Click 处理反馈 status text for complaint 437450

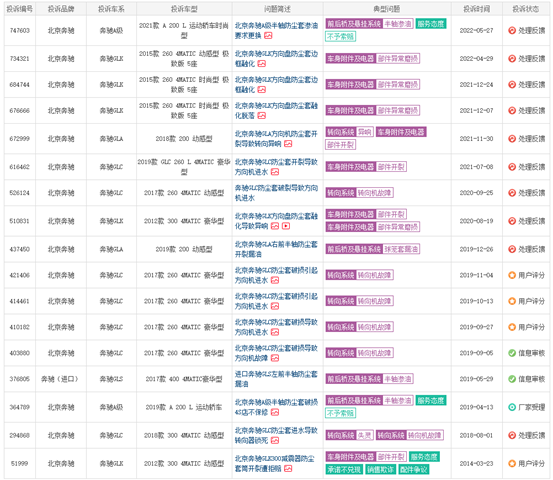531,249
